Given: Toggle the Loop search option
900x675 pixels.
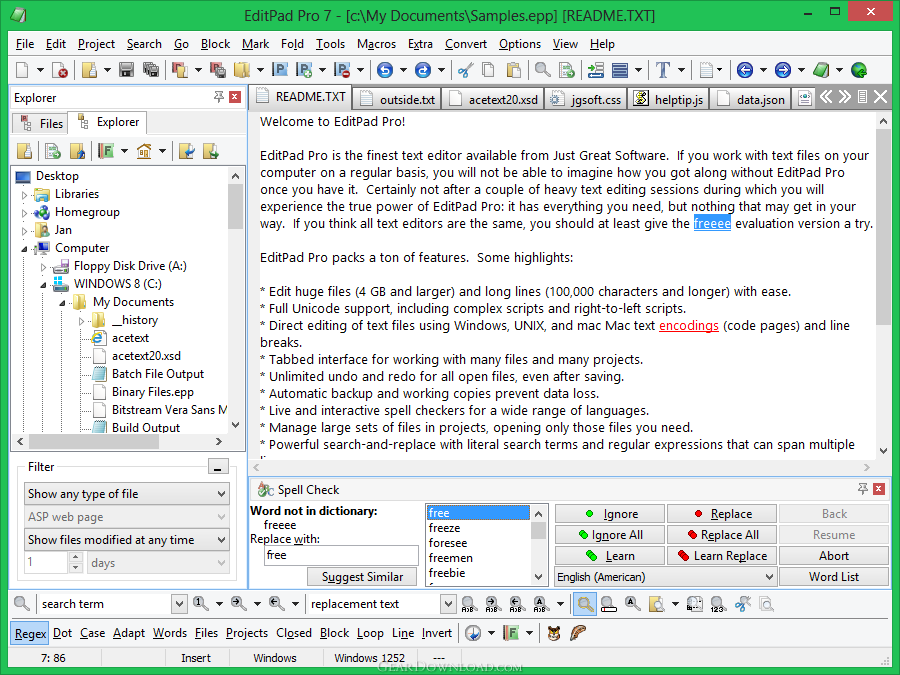Looking at the screenshot, I should pyautogui.click(x=370, y=633).
